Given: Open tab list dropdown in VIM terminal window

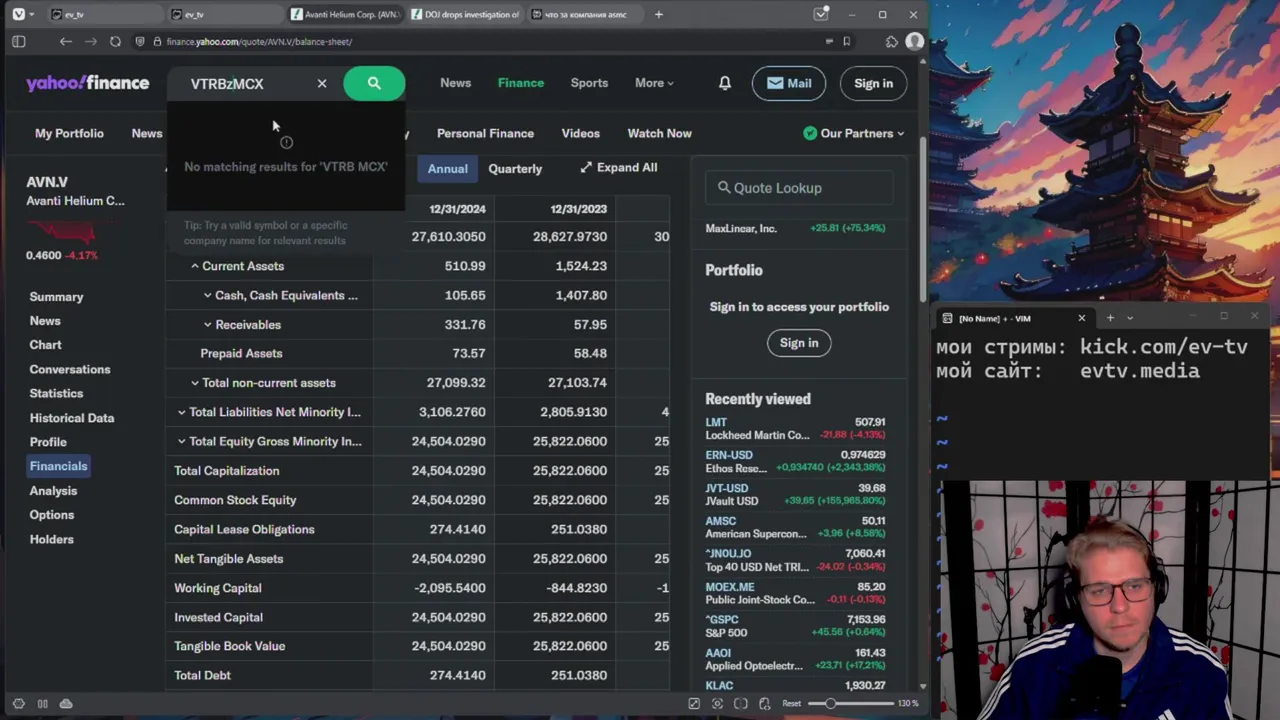Looking at the screenshot, I should point(1130,318).
